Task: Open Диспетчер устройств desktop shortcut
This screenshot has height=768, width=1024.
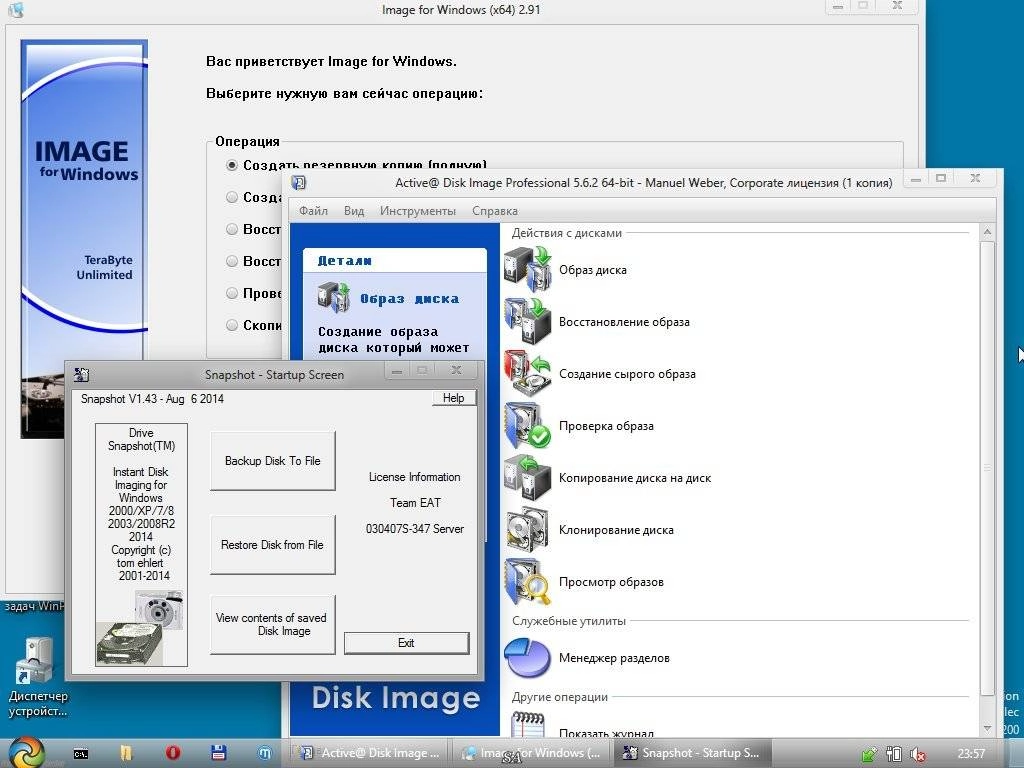Action: coord(37,678)
